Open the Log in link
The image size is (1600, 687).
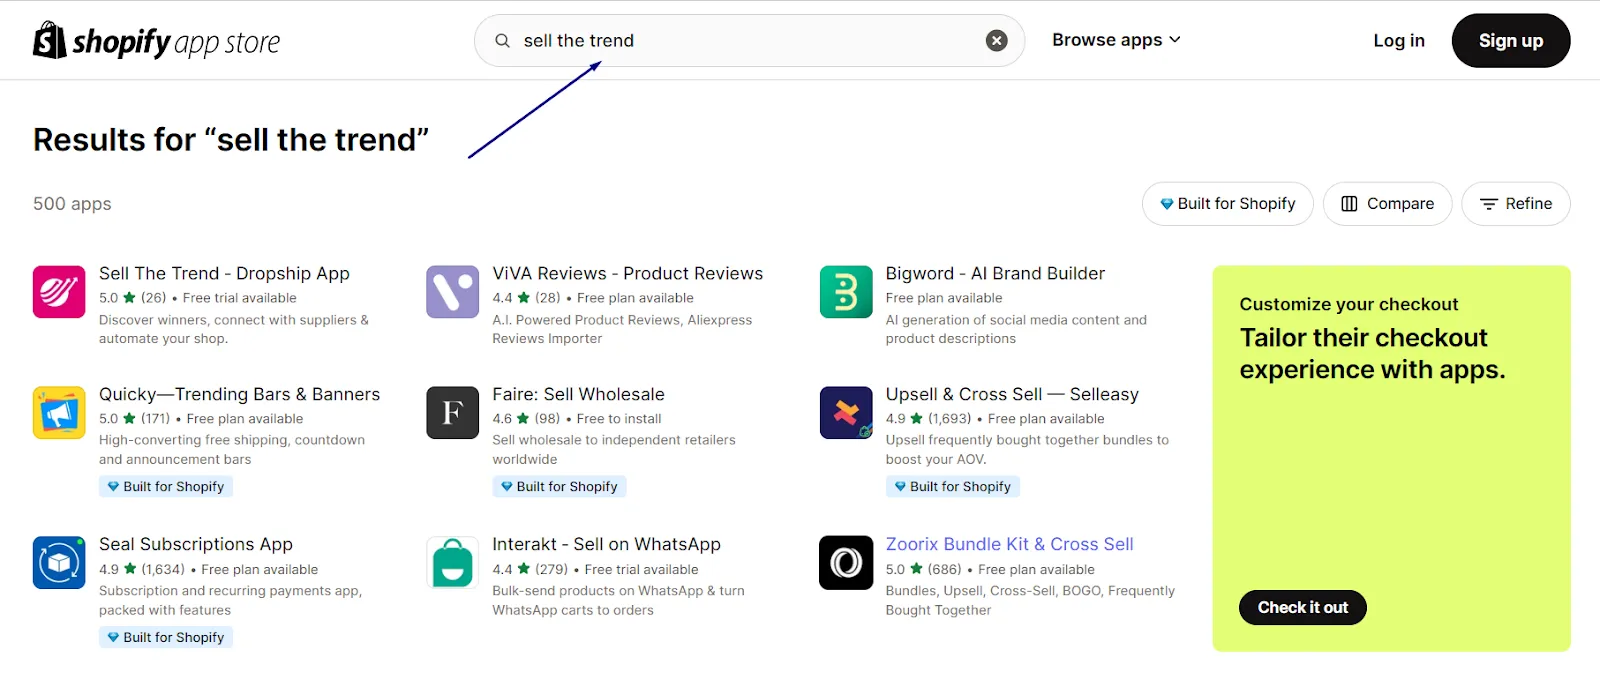click(1398, 40)
